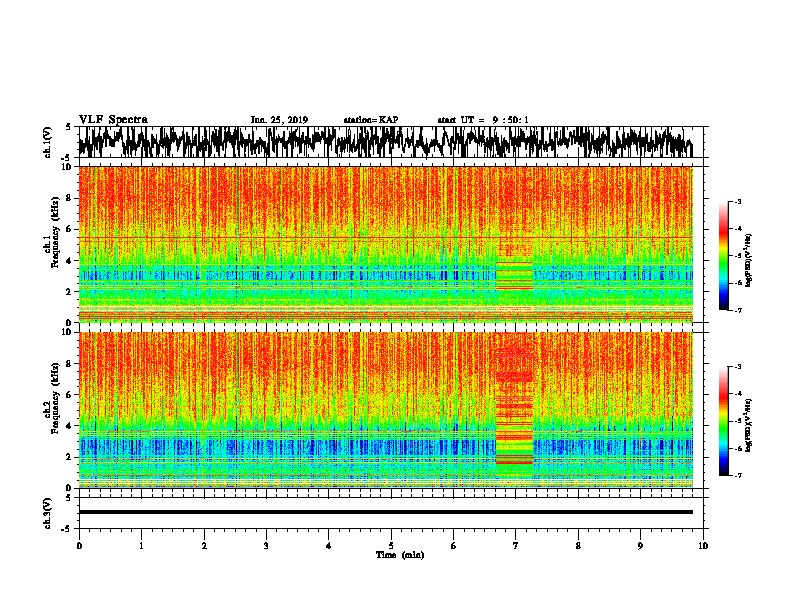The image size is (792, 612).
Task: Click the "7" tick label on the time axis
Action: 516,546
